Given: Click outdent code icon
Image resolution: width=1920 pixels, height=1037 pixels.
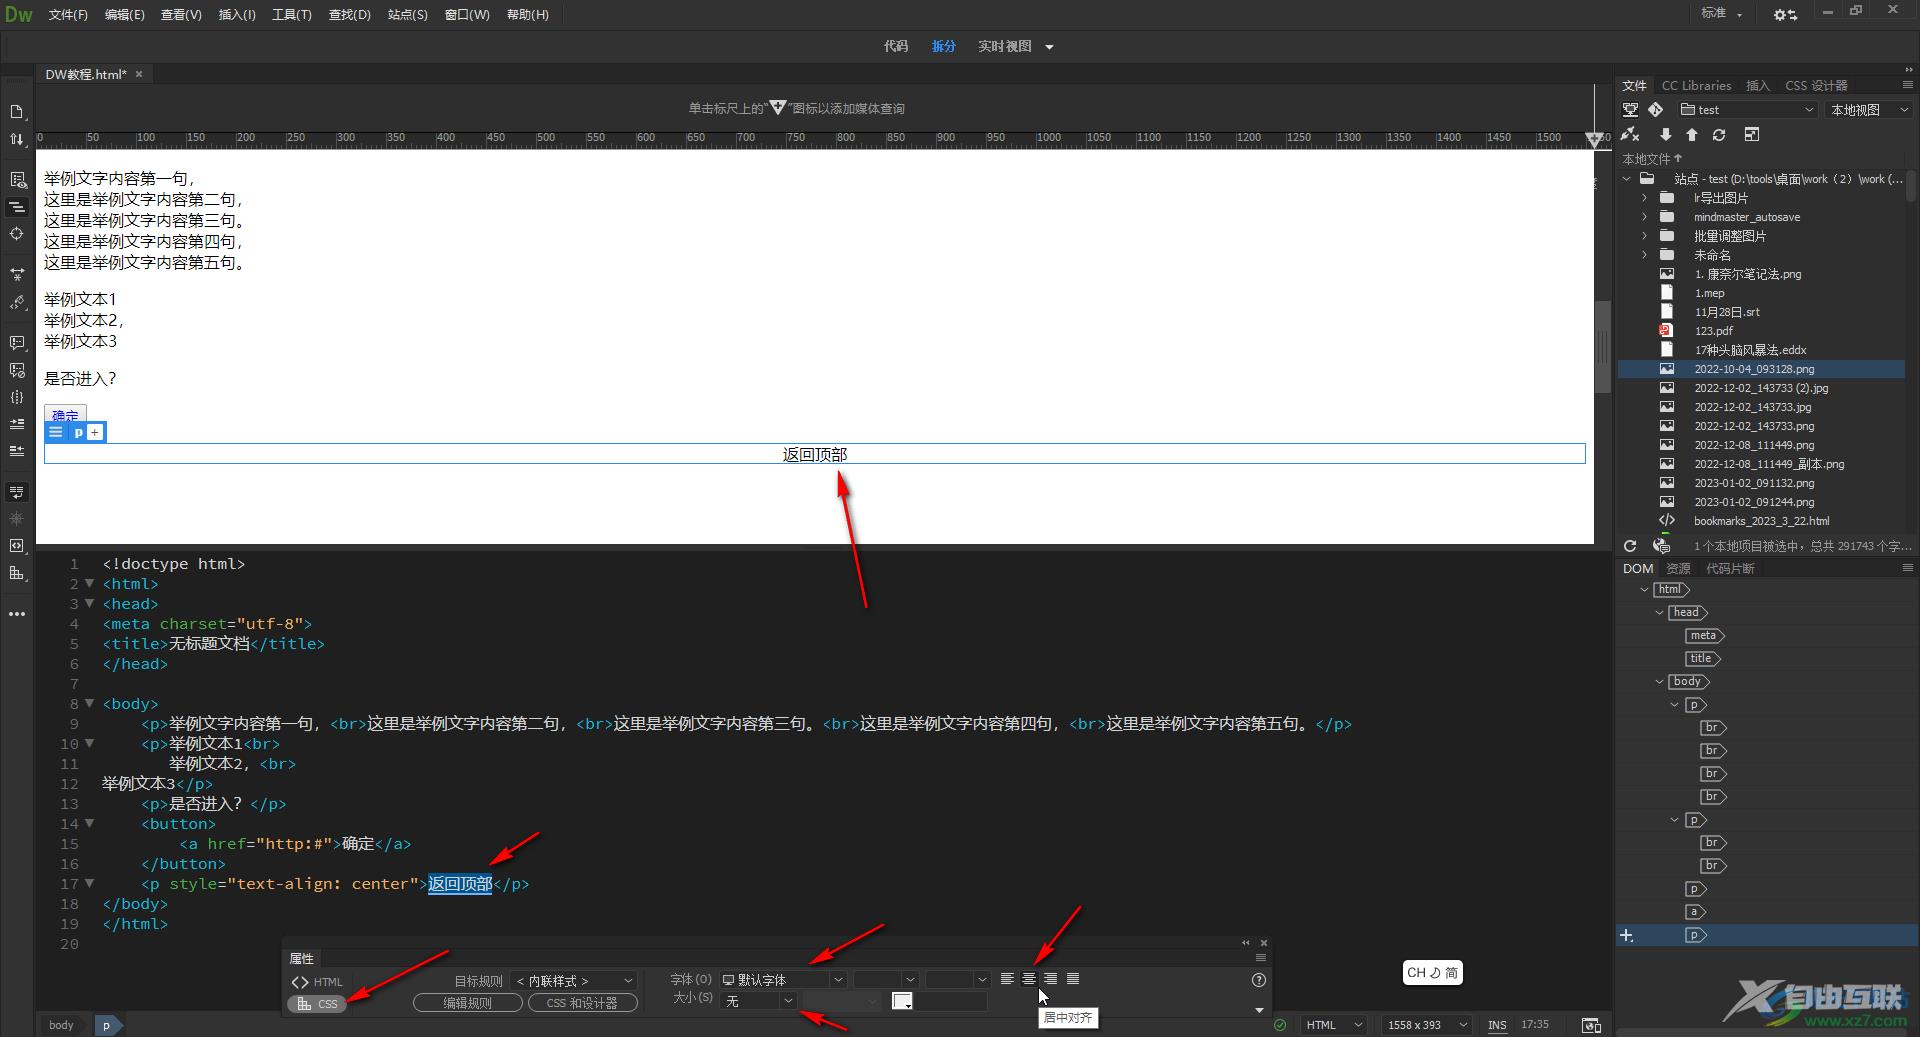Looking at the screenshot, I should tap(17, 451).
